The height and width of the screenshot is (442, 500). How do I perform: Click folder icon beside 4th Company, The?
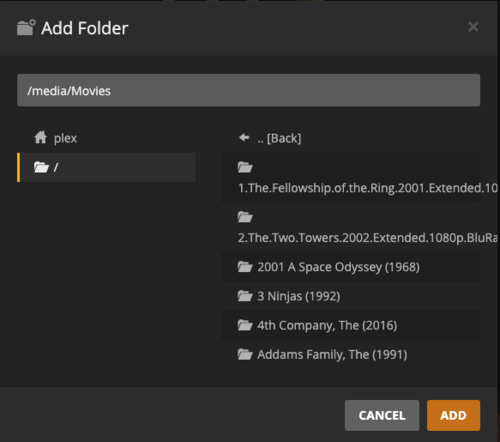click(245, 325)
